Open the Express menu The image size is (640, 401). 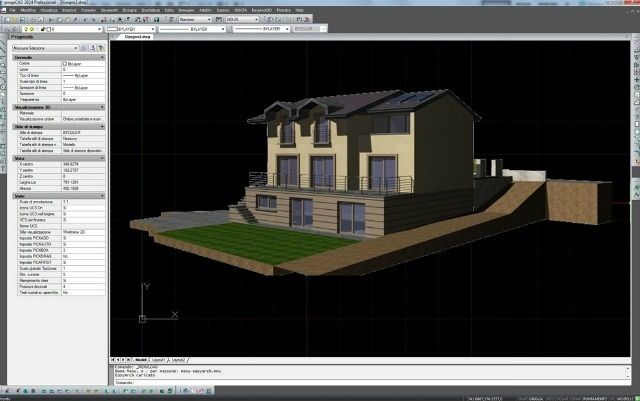[x=223, y=10]
